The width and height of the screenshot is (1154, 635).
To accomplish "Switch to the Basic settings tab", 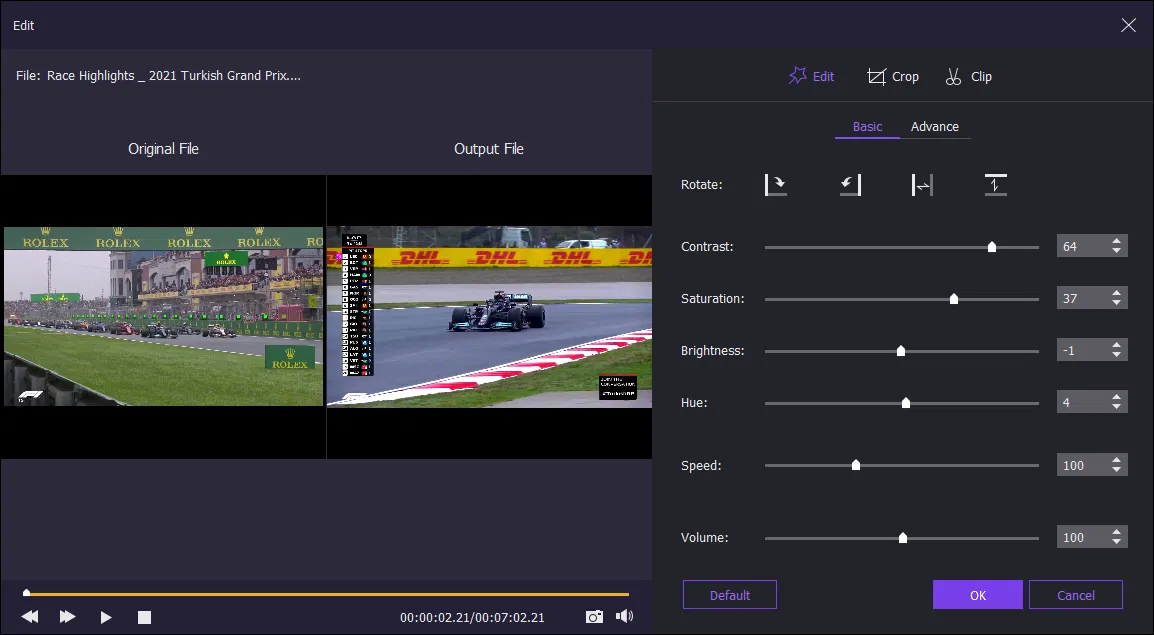I will click(x=867, y=127).
